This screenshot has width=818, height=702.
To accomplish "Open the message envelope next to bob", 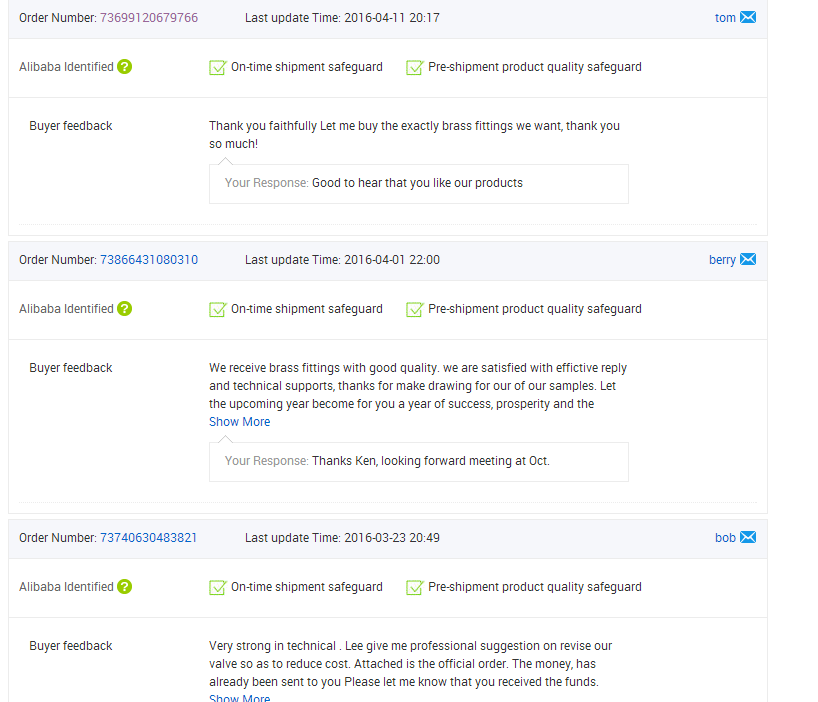I will (748, 538).
